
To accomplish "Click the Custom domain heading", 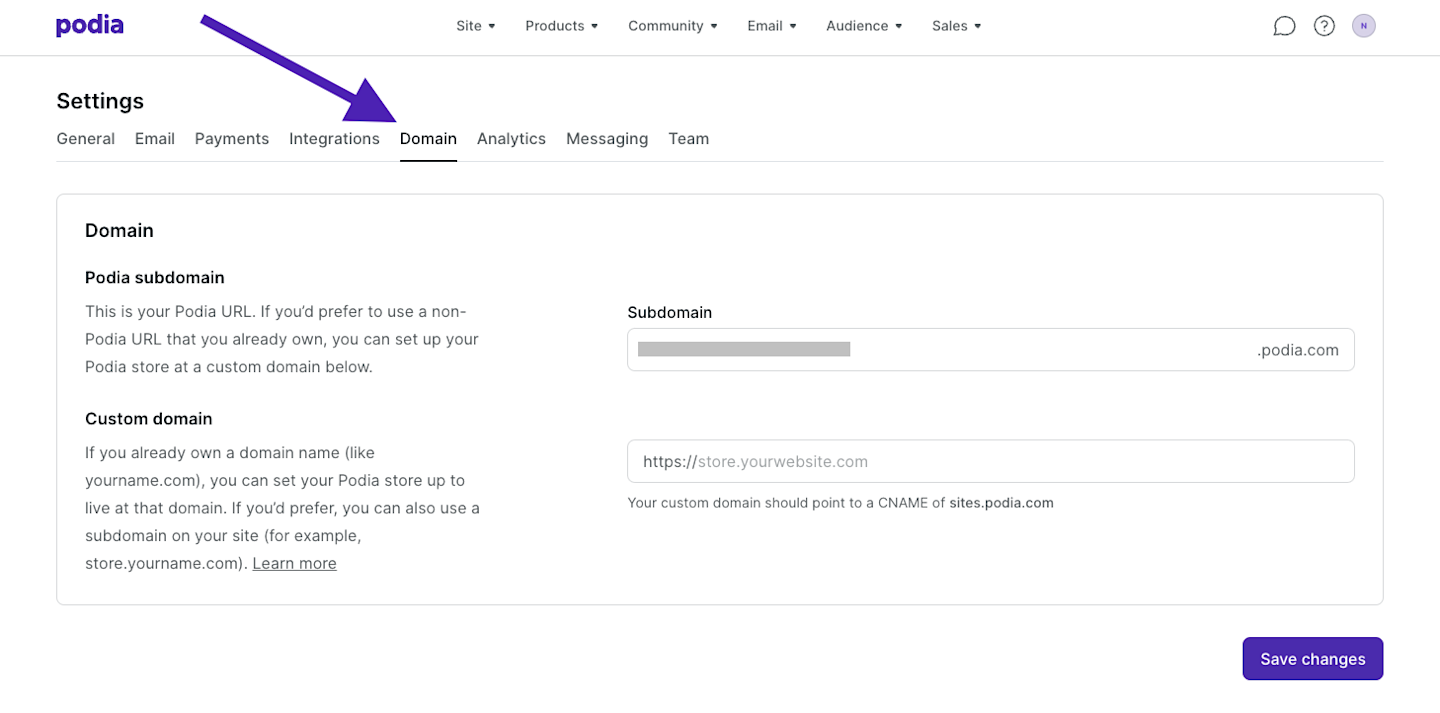I will [x=149, y=418].
